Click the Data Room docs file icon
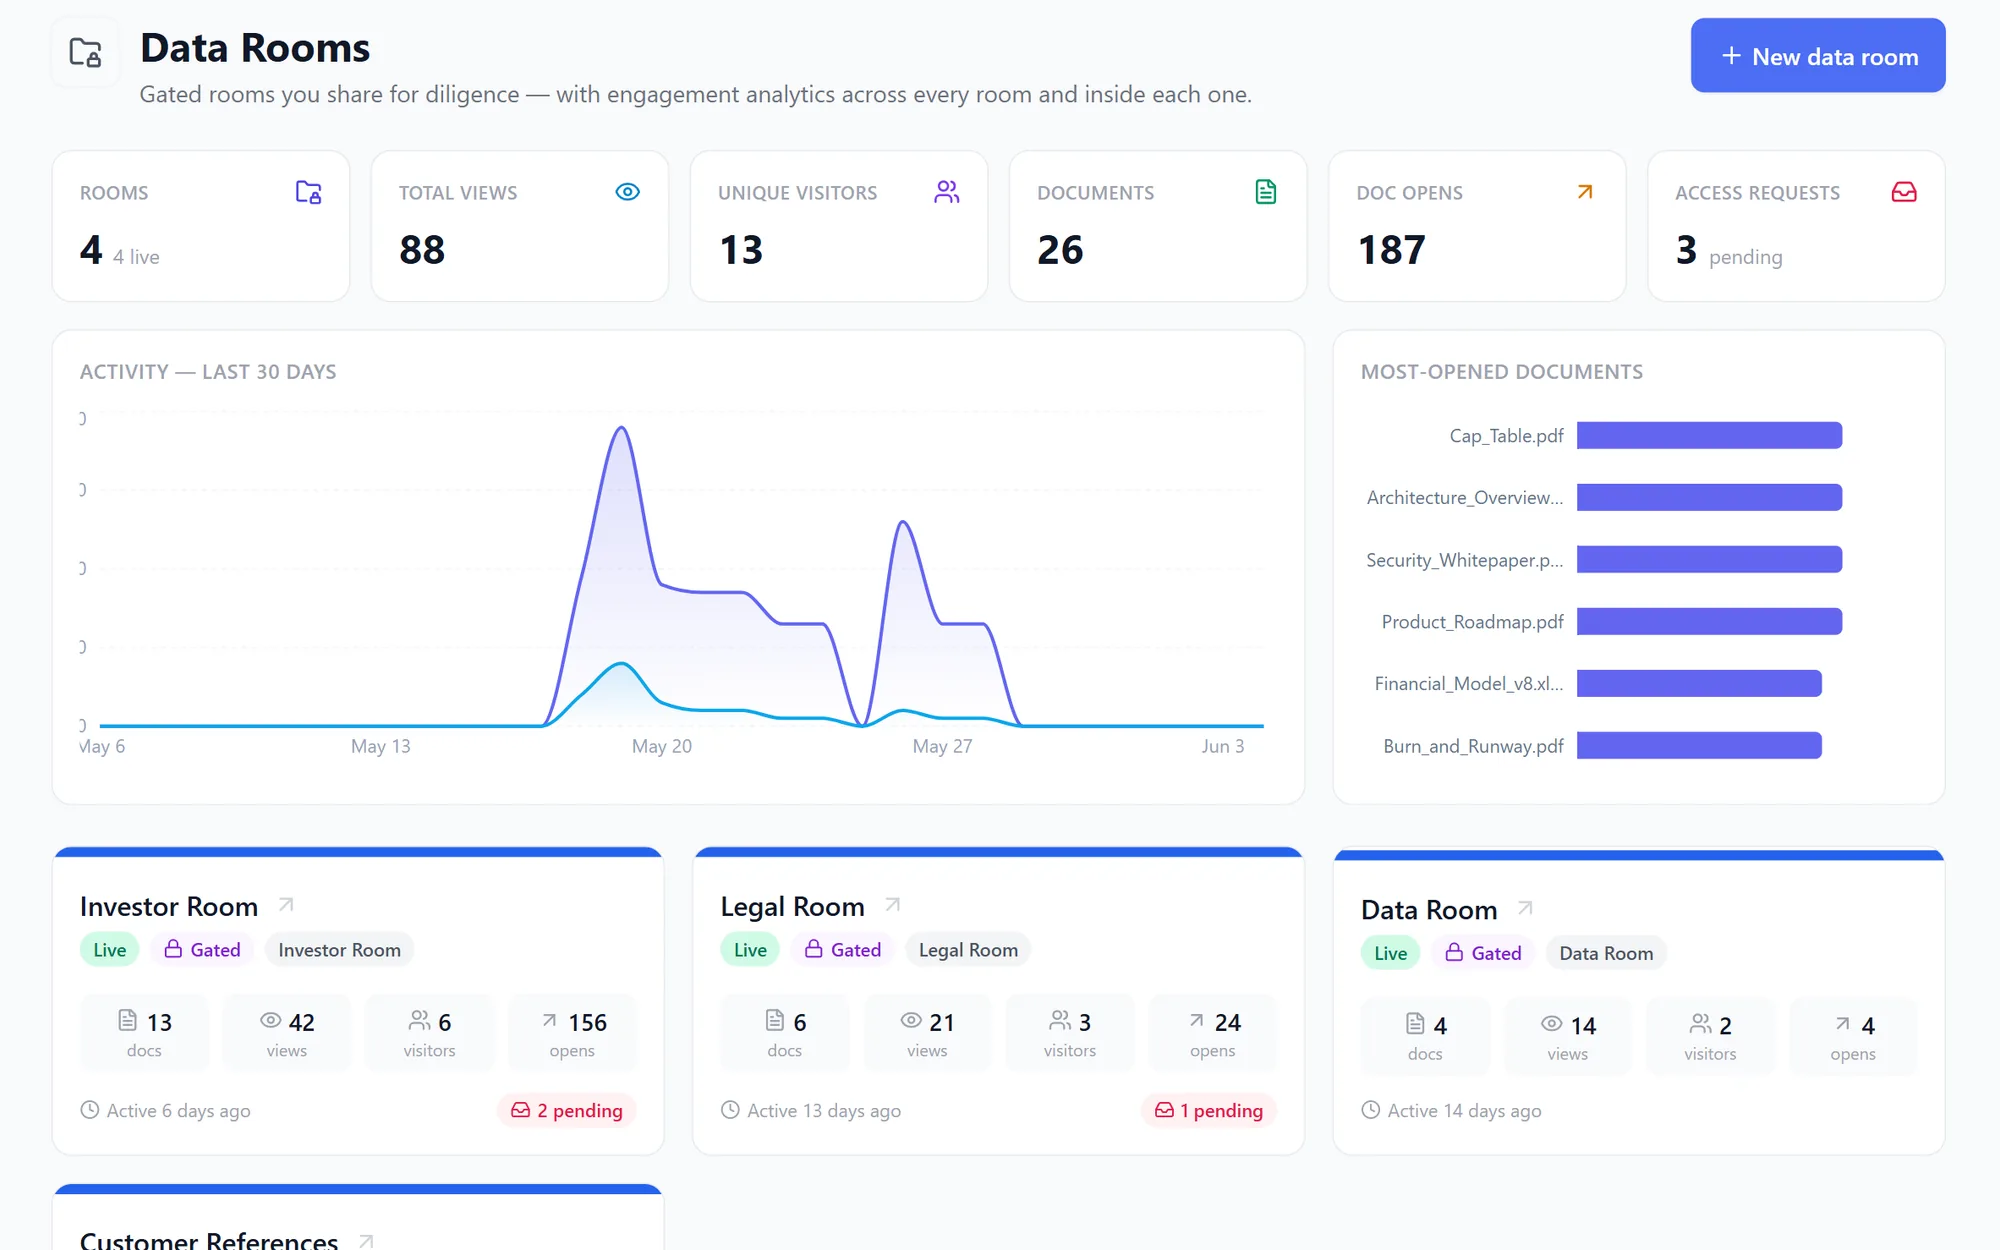Viewport: 2000px width, 1250px height. coord(1415,1024)
